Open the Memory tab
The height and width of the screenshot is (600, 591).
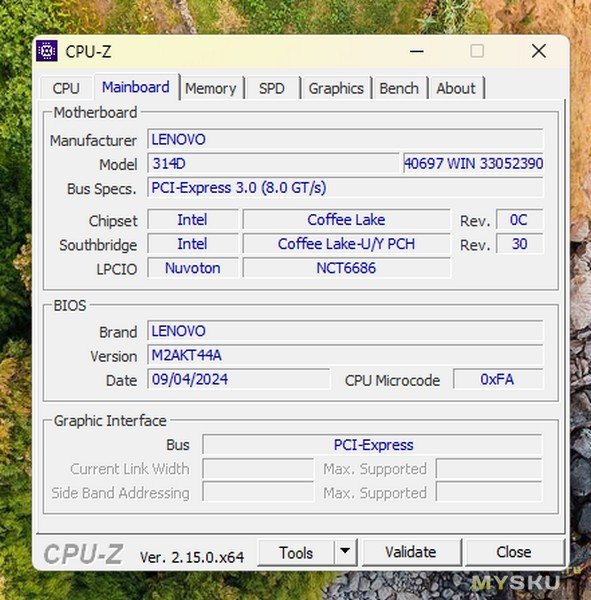[211, 88]
